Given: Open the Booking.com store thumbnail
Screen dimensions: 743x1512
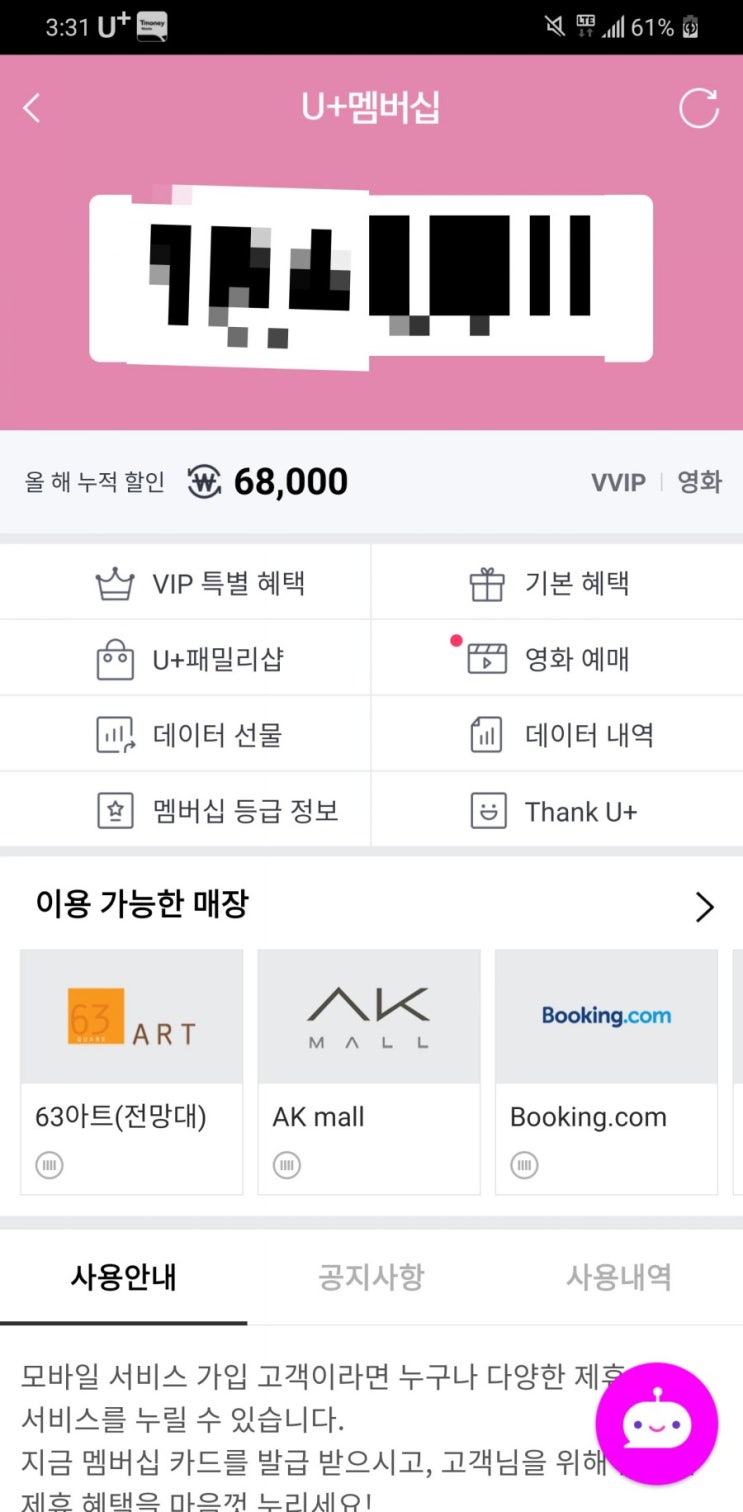Looking at the screenshot, I should tap(606, 1015).
